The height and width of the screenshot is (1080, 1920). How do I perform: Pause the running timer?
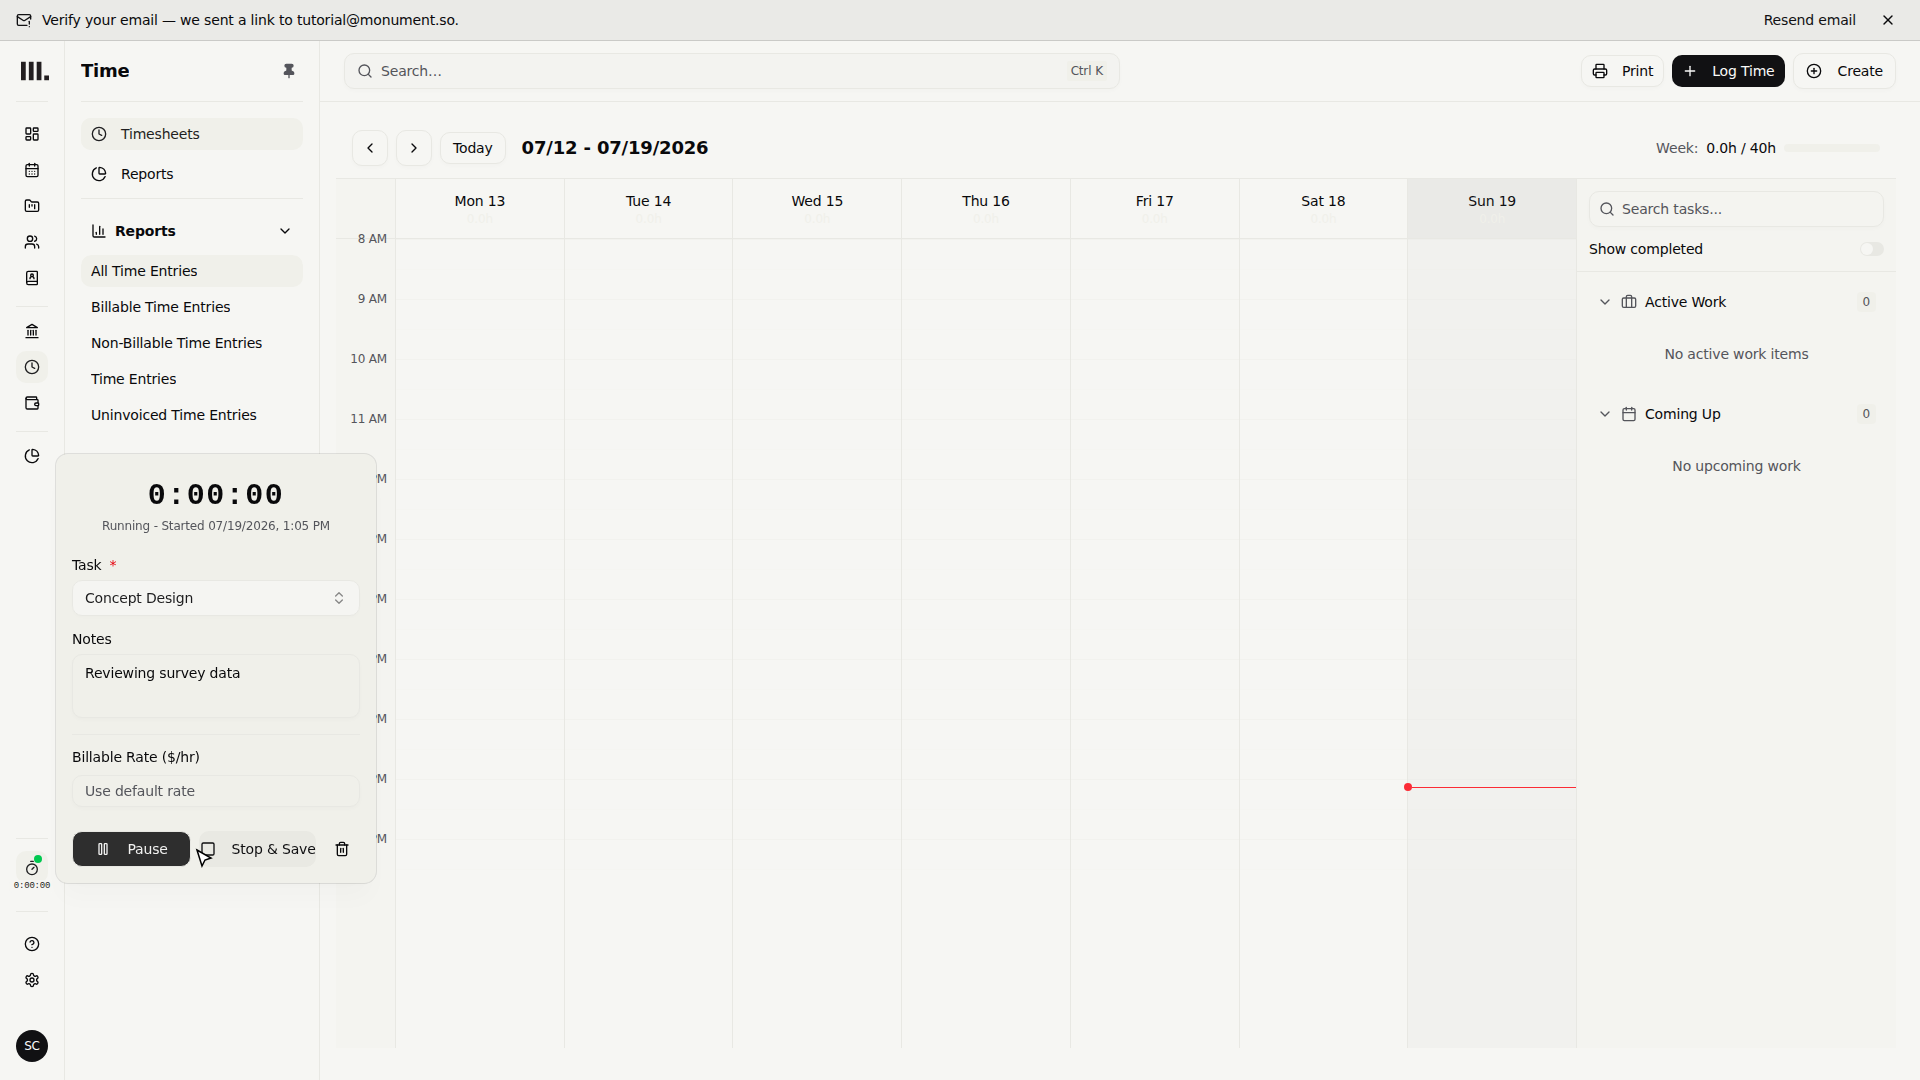pyautogui.click(x=131, y=849)
